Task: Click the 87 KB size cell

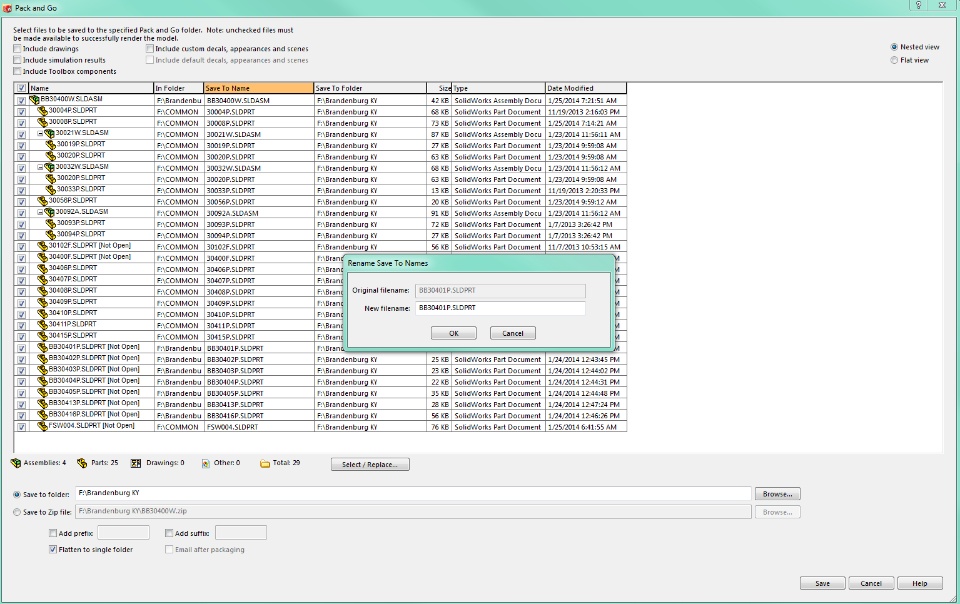Action: click(440, 134)
